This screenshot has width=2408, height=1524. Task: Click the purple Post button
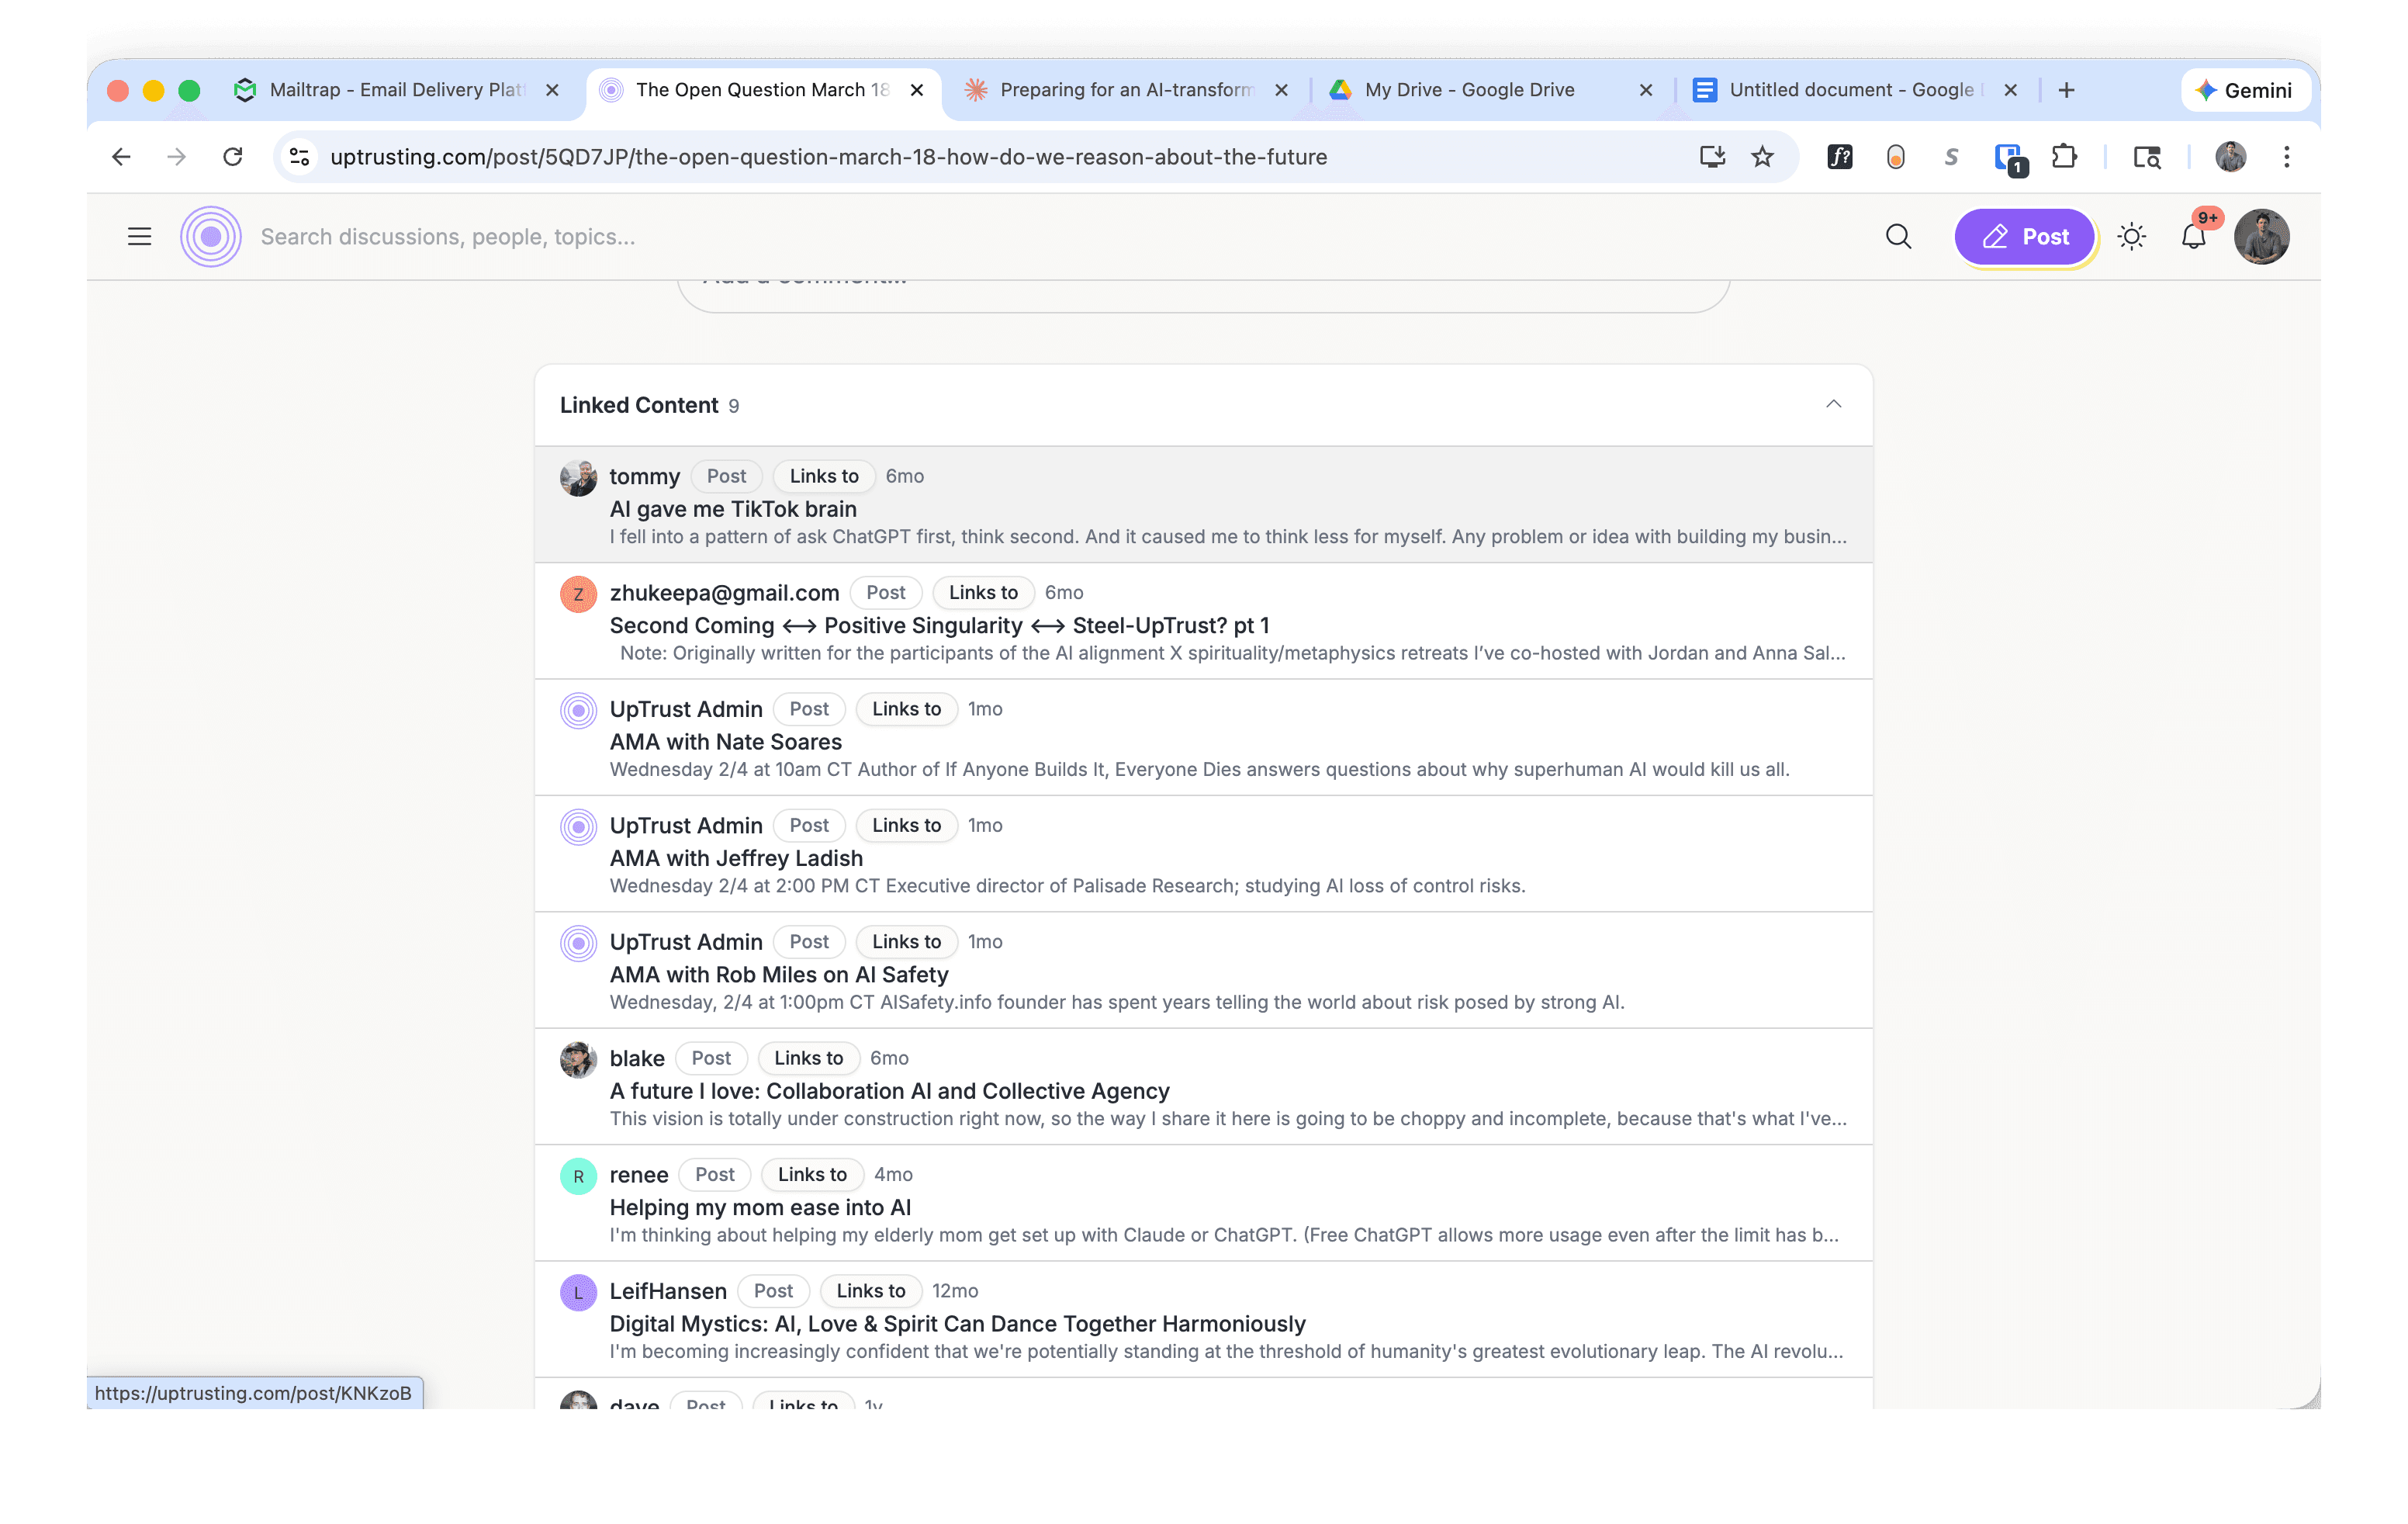2024,237
